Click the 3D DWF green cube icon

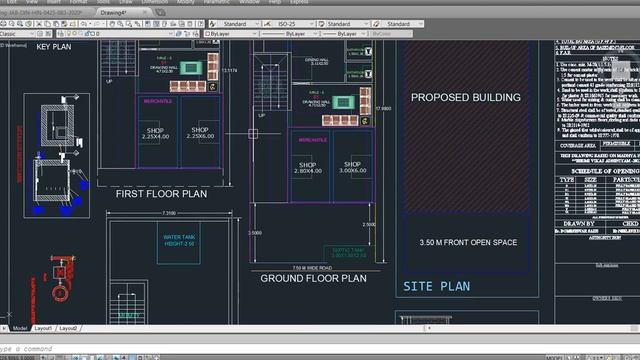(x=29, y=24)
